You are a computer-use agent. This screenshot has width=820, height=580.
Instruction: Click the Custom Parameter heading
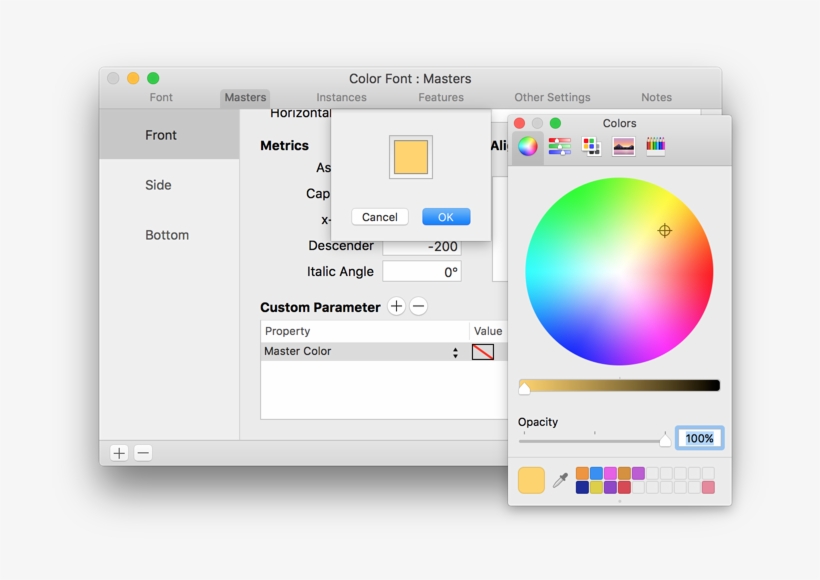[x=320, y=308]
